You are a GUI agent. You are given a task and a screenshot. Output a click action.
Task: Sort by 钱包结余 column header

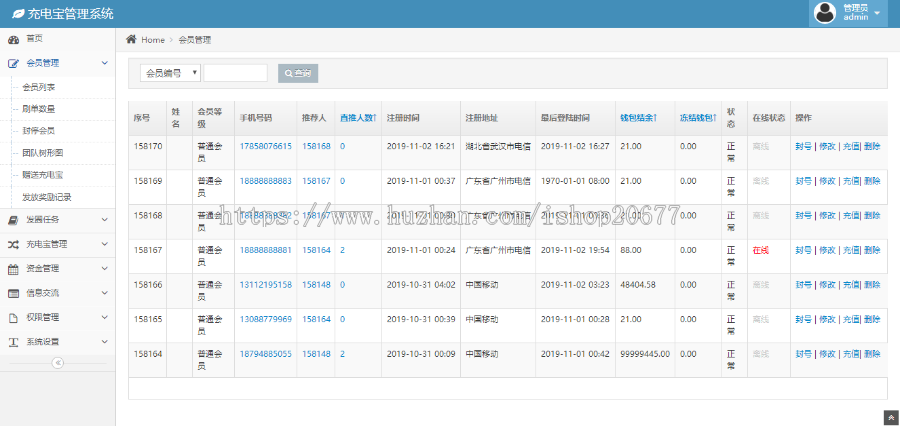pyautogui.click(x=639, y=118)
